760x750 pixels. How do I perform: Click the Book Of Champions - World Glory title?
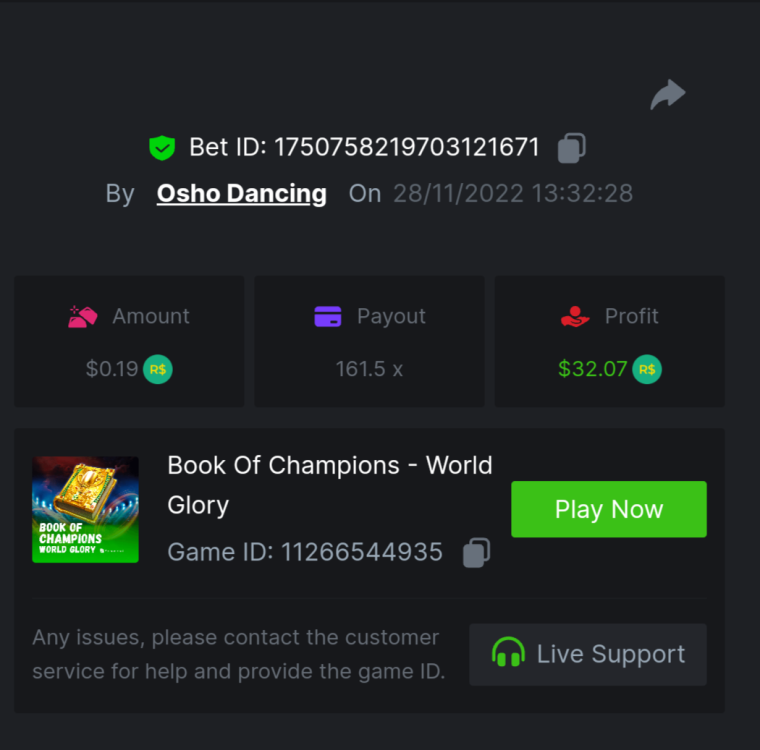tap(329, 485)
